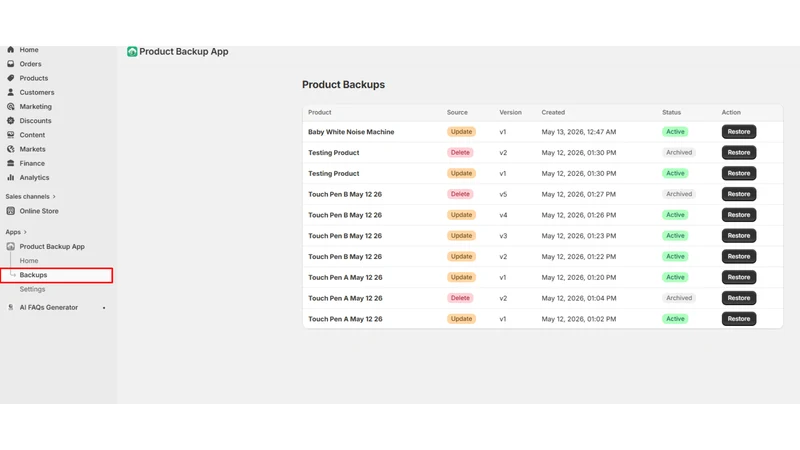Restore Touch Pen B v5 backup

pyautogui.click(x=739, y=194)
